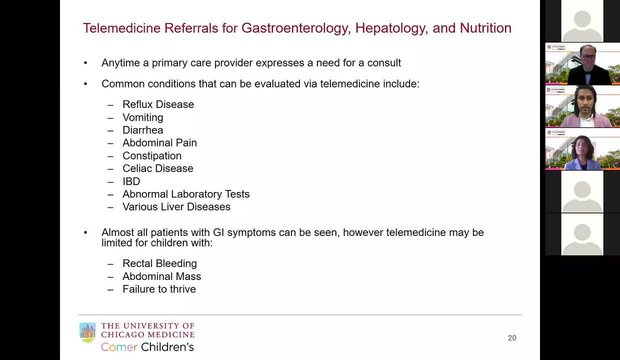This screenshot has width=620, height=360.
Task: Click the Abnormal Laboratory Tests item
Action: pyautogui.click(x=186, y=194)
